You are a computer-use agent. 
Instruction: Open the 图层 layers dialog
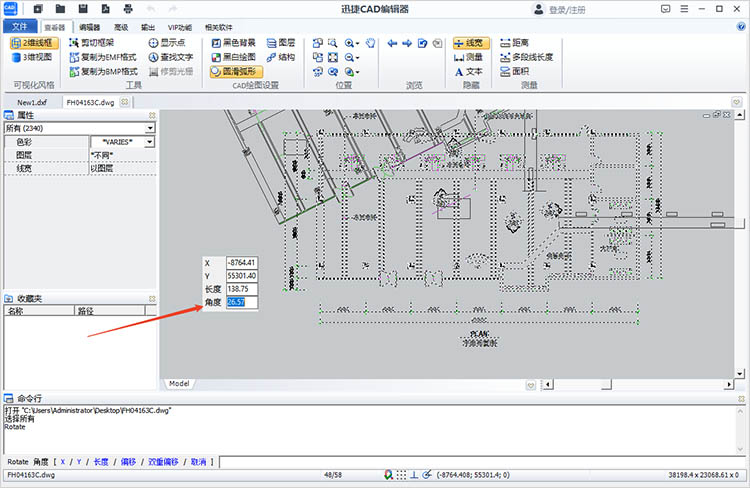[281, 43]
